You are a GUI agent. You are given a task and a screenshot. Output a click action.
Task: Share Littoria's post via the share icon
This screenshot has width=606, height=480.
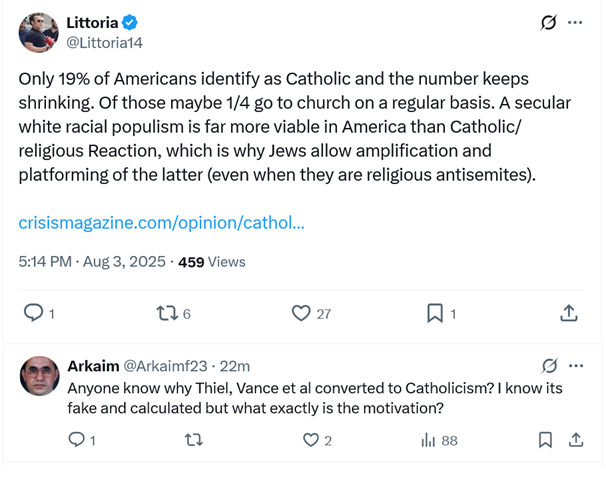click(568, 314)
